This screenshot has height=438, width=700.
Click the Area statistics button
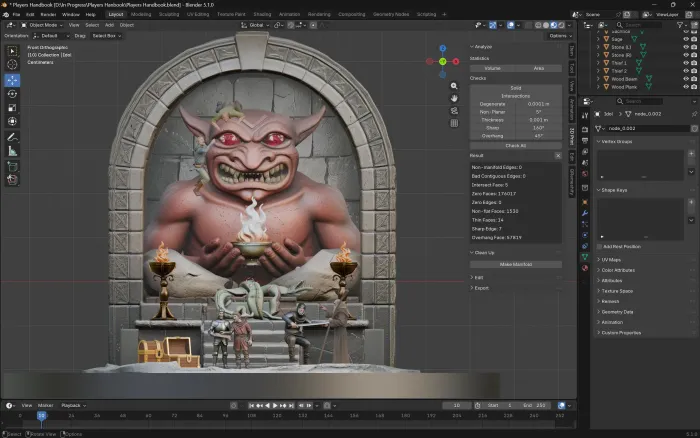tap(538, 68)
